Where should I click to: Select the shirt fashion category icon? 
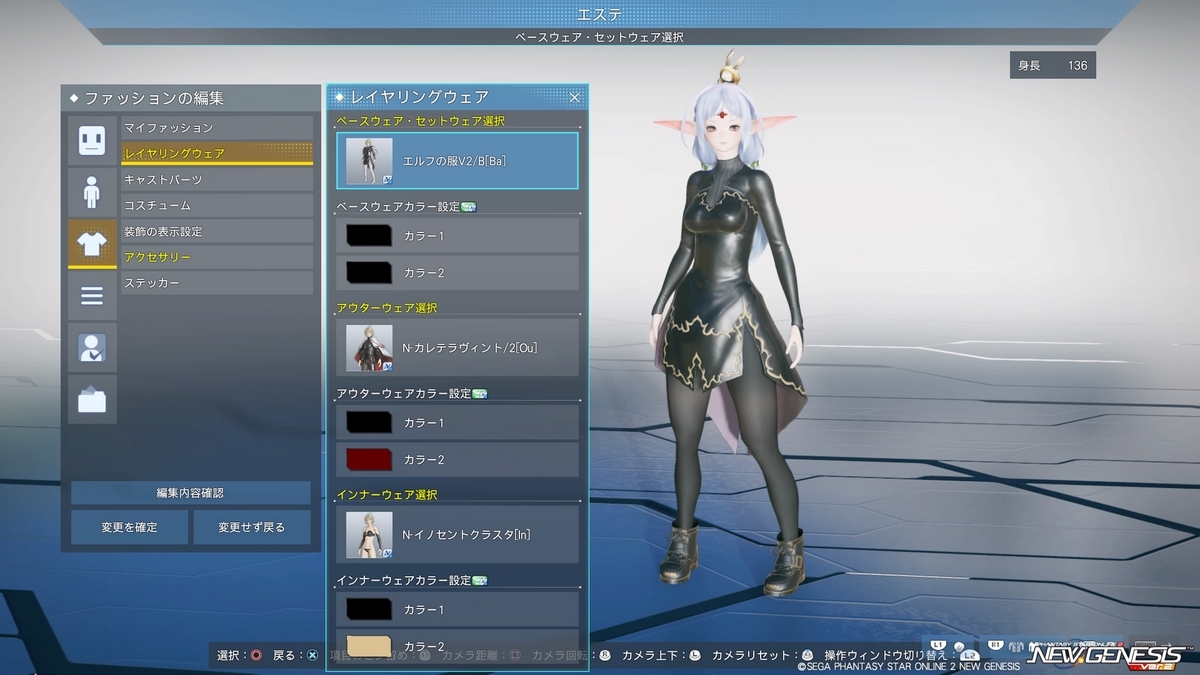tap(92, 243)
